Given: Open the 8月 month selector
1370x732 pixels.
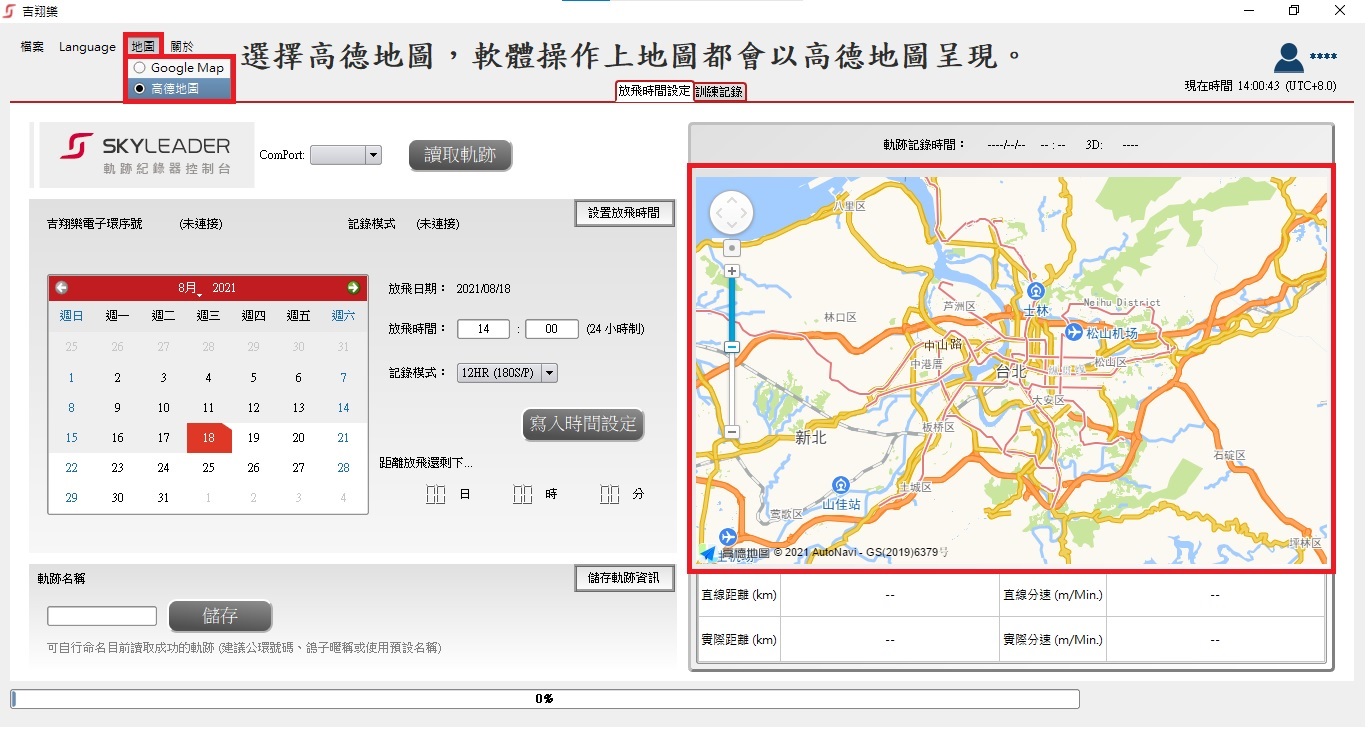Looking at the screenshot, I should point(190,288).
